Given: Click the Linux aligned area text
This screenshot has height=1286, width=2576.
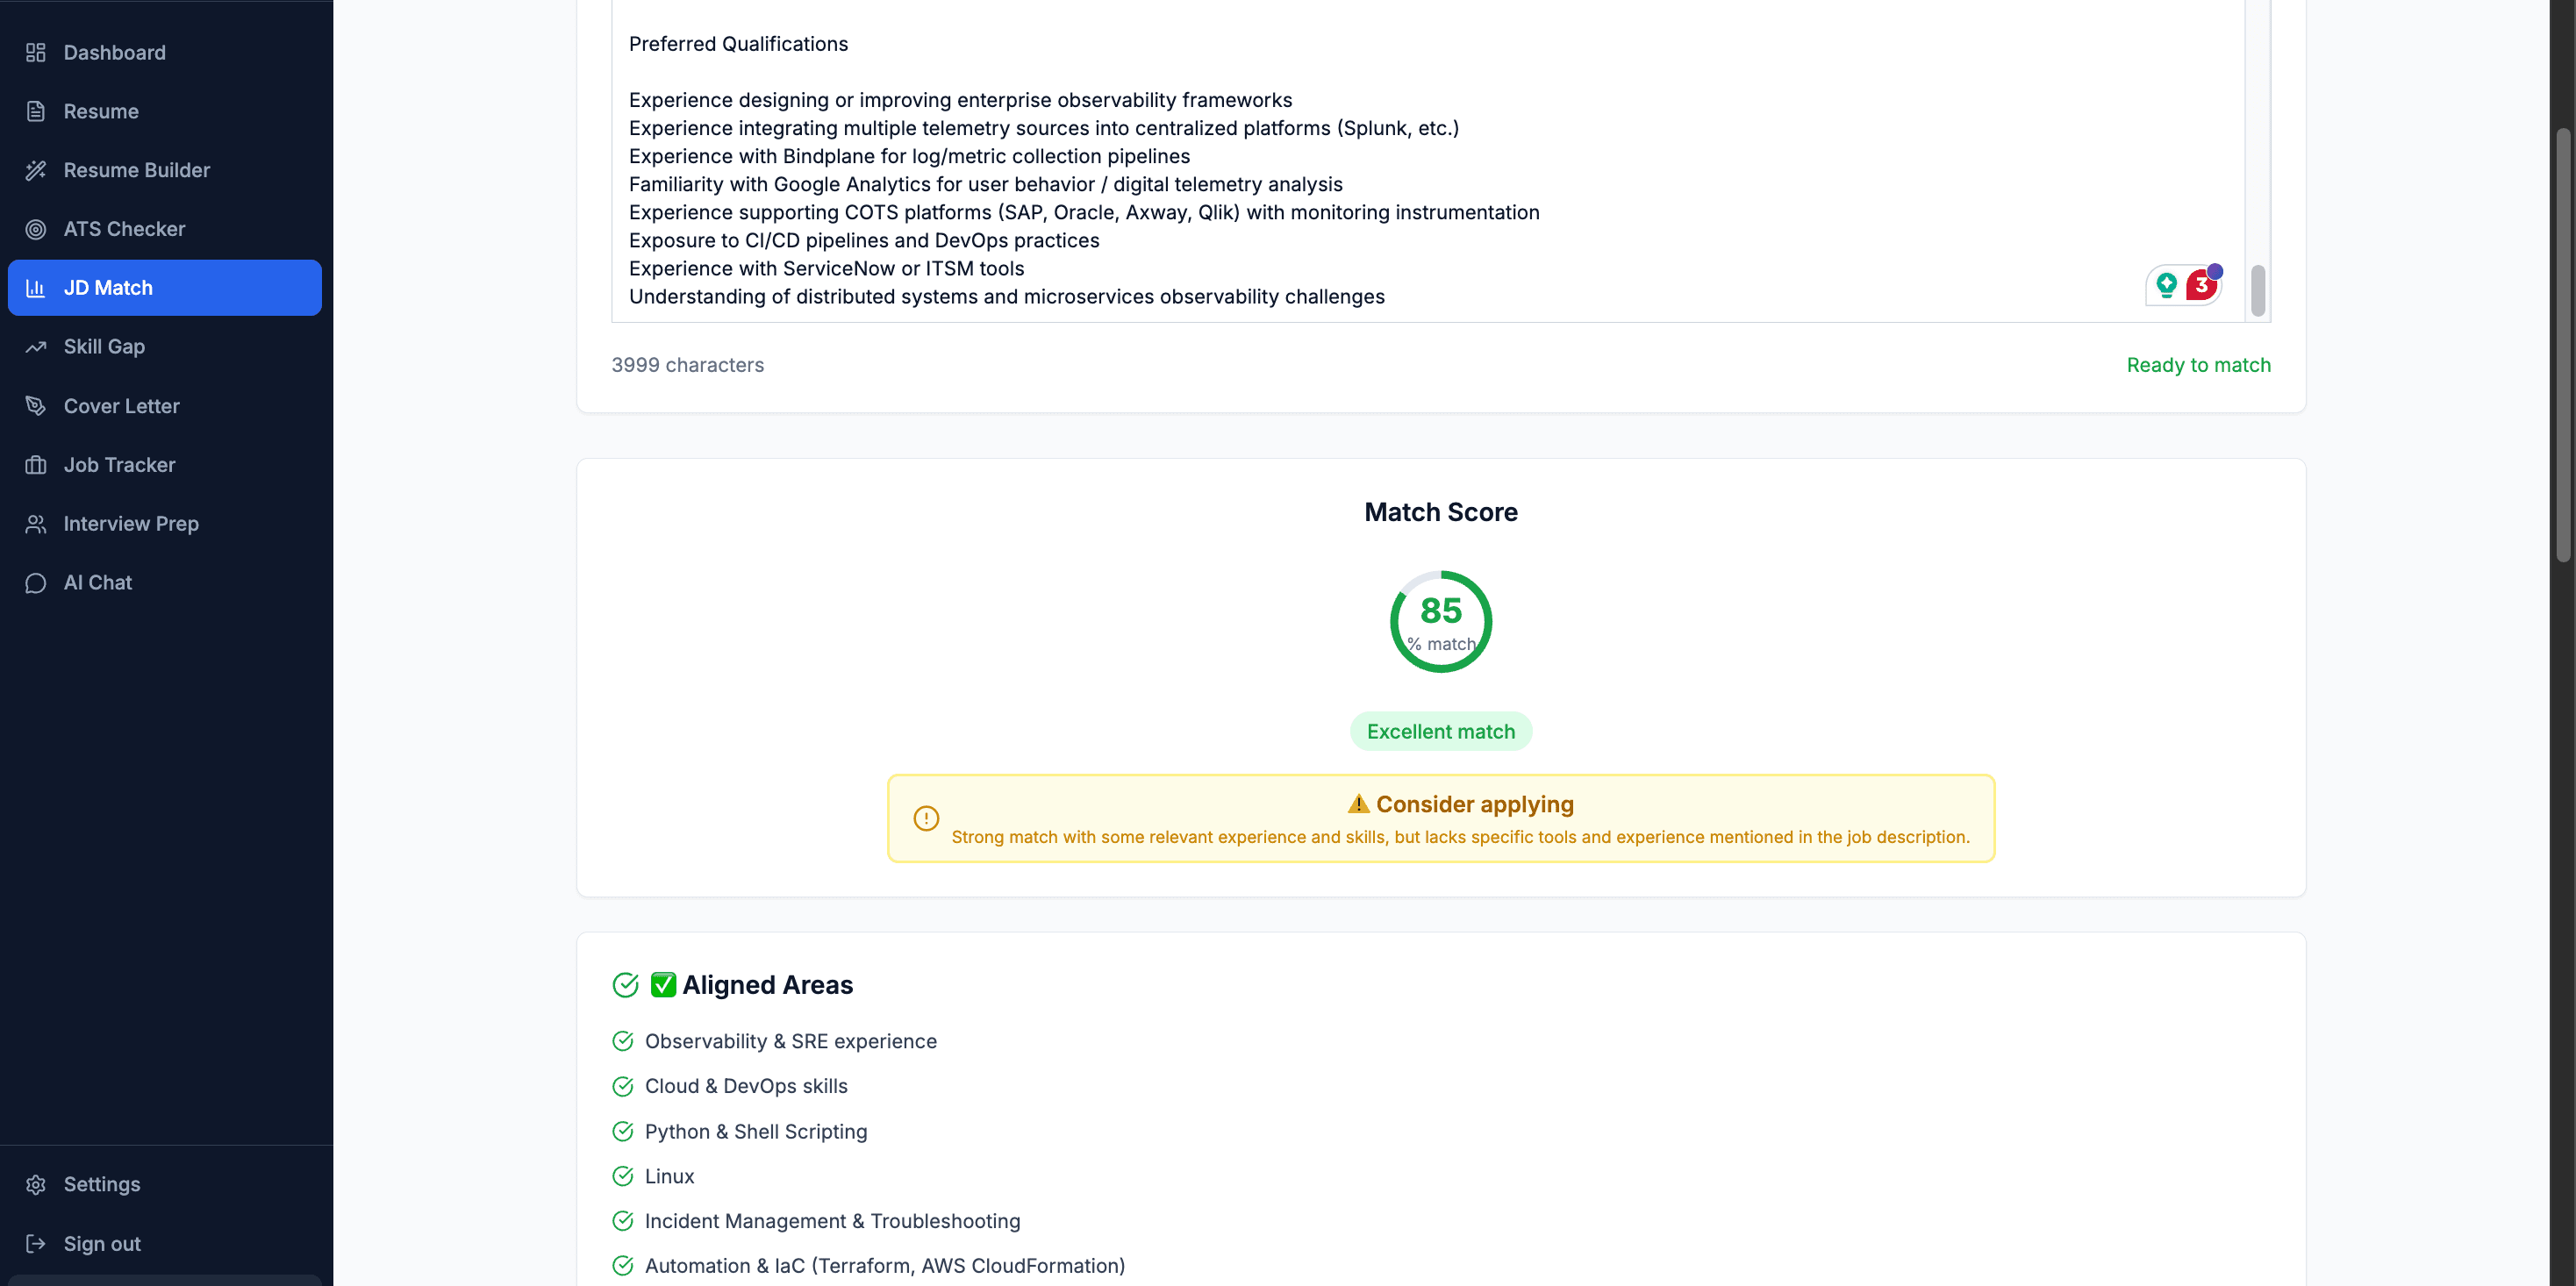Looking at the screenshot, I should click(x=669, y=1176).
